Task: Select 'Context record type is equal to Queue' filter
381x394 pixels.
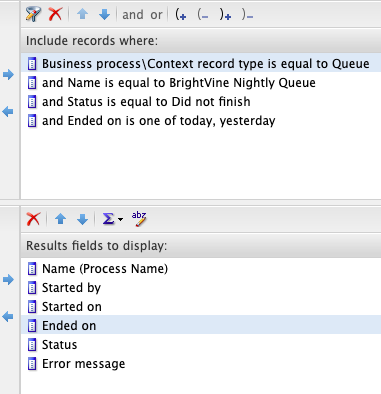Action: (x=201, y=63)
